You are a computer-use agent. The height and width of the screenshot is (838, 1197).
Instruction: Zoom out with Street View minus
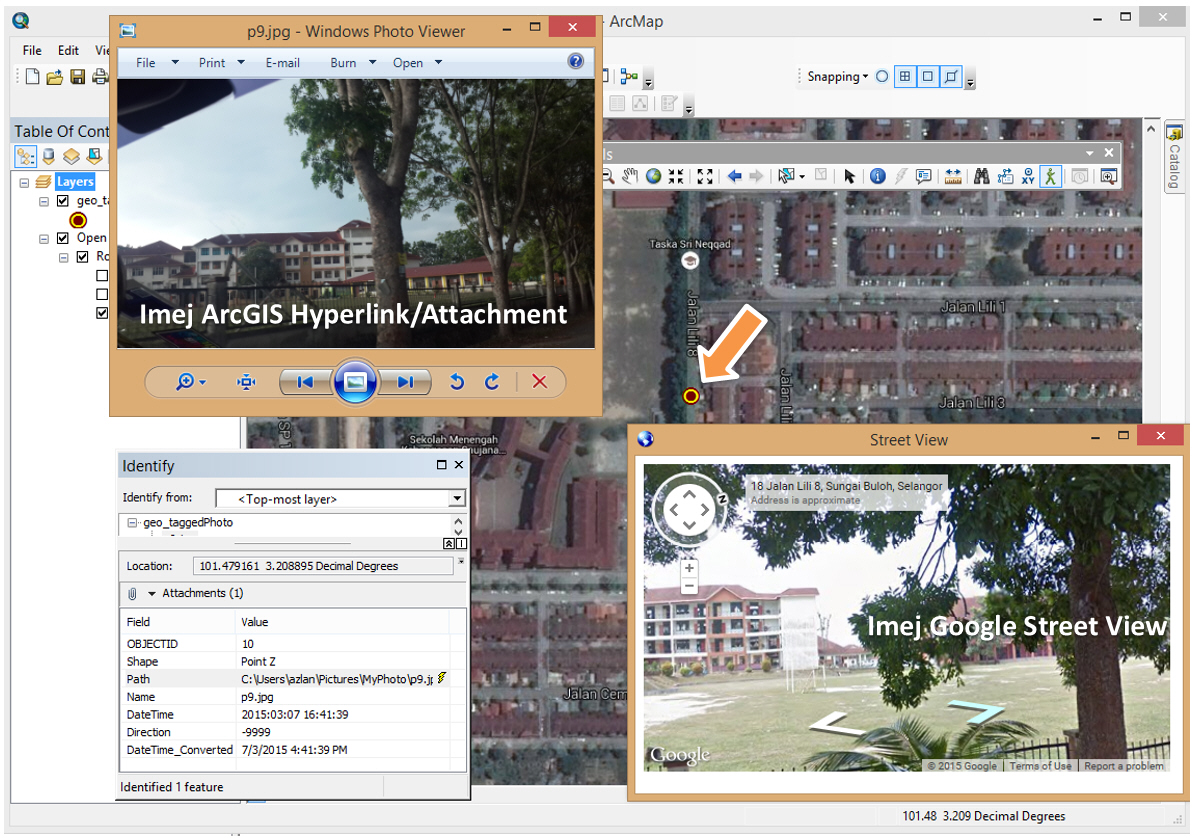(x=689, y=586)
